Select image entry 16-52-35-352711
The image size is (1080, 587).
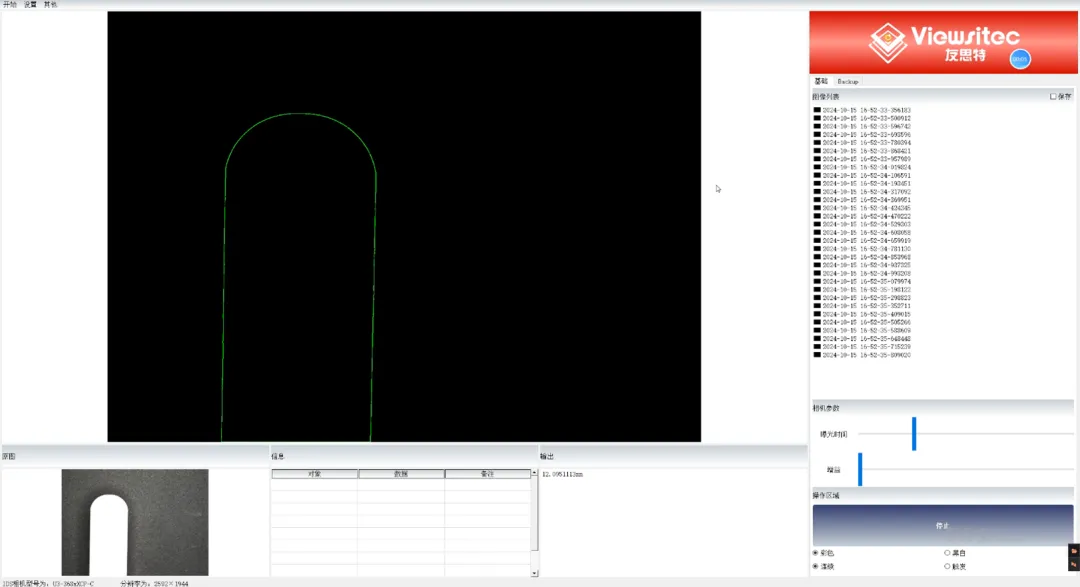[866, 306]
